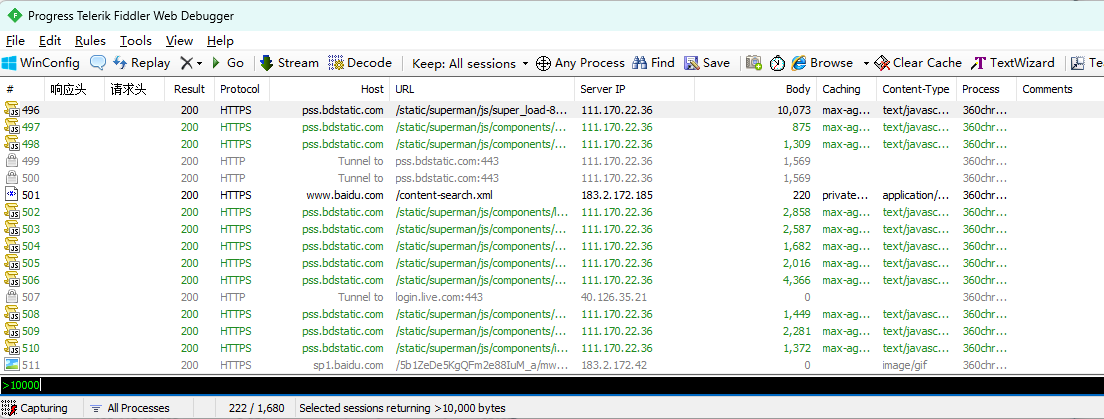This screenshot has height=419, width=1104.
Task: Click the Server IP column header
Action: (x=634, y=89)
